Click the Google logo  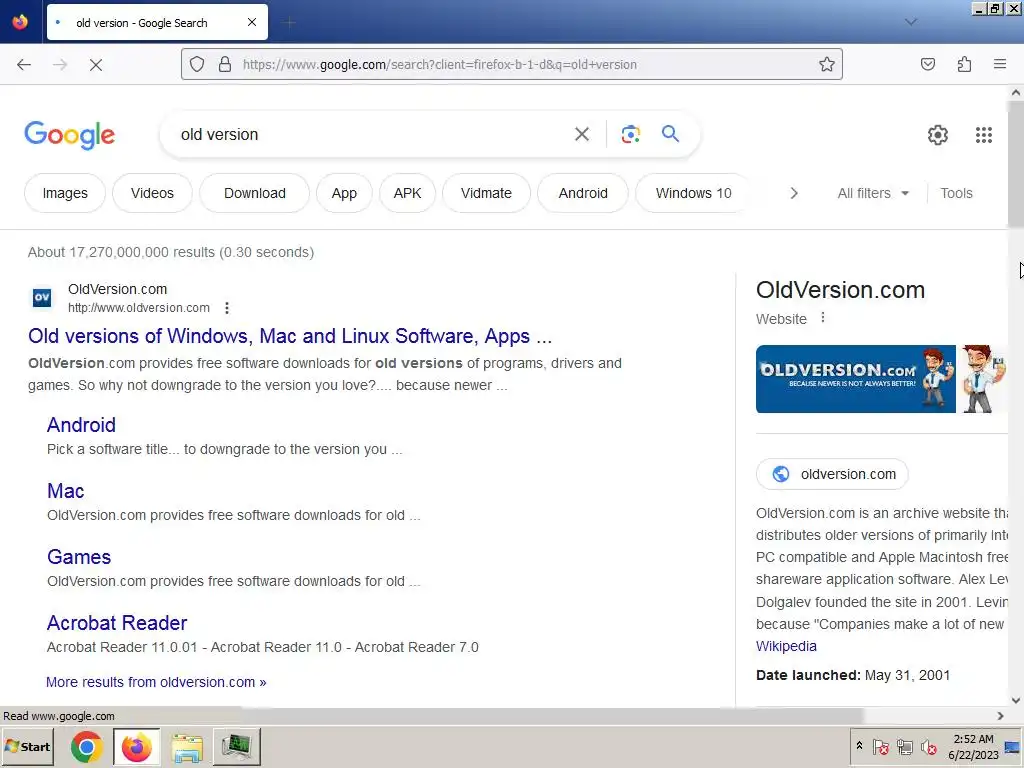point(70,135)
